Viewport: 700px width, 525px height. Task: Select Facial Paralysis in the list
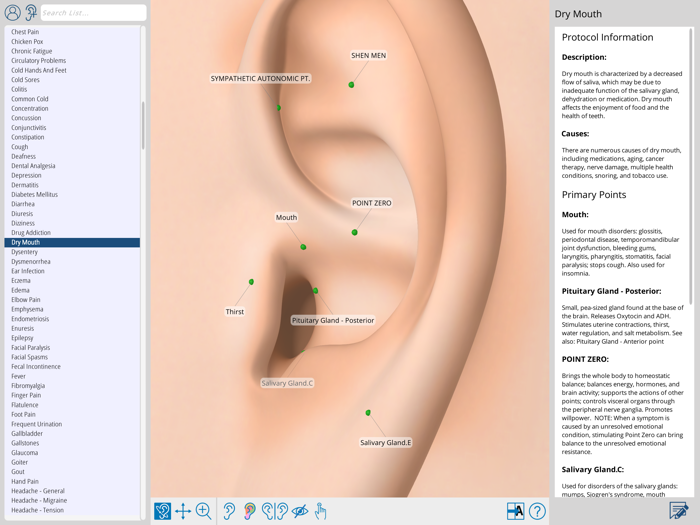tap(72, 347)
